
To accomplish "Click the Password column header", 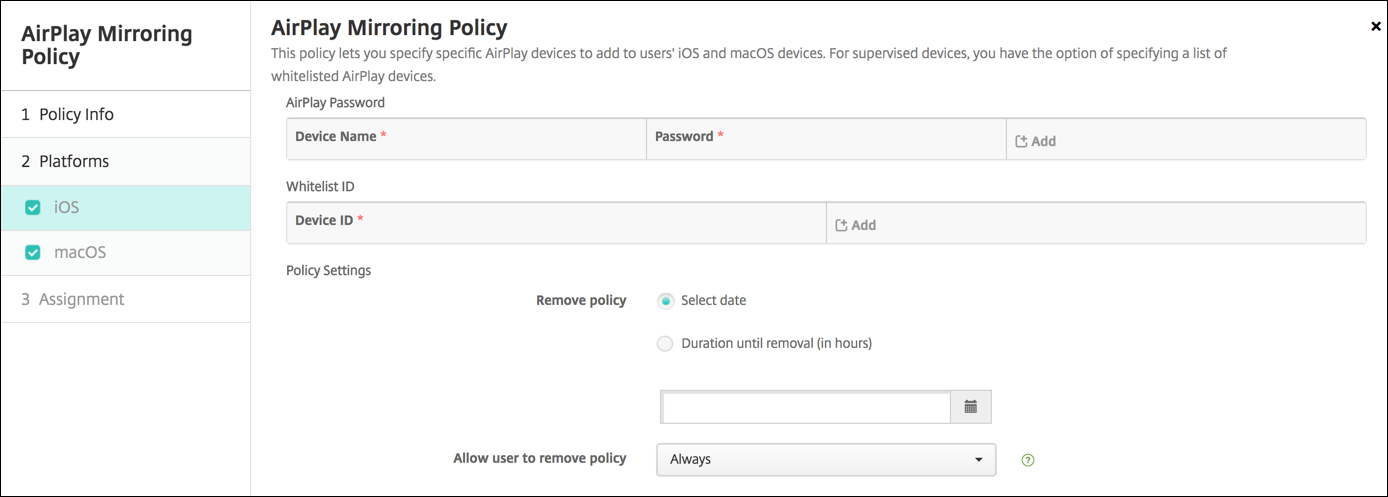I will click(x=684, y=136).
